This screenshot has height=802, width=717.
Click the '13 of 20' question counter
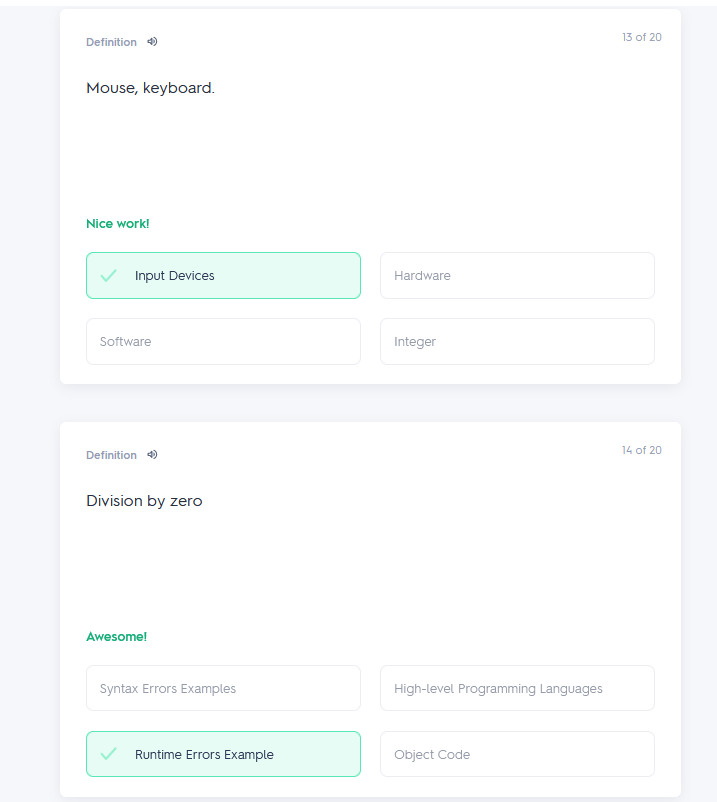[x=642, y=37]
